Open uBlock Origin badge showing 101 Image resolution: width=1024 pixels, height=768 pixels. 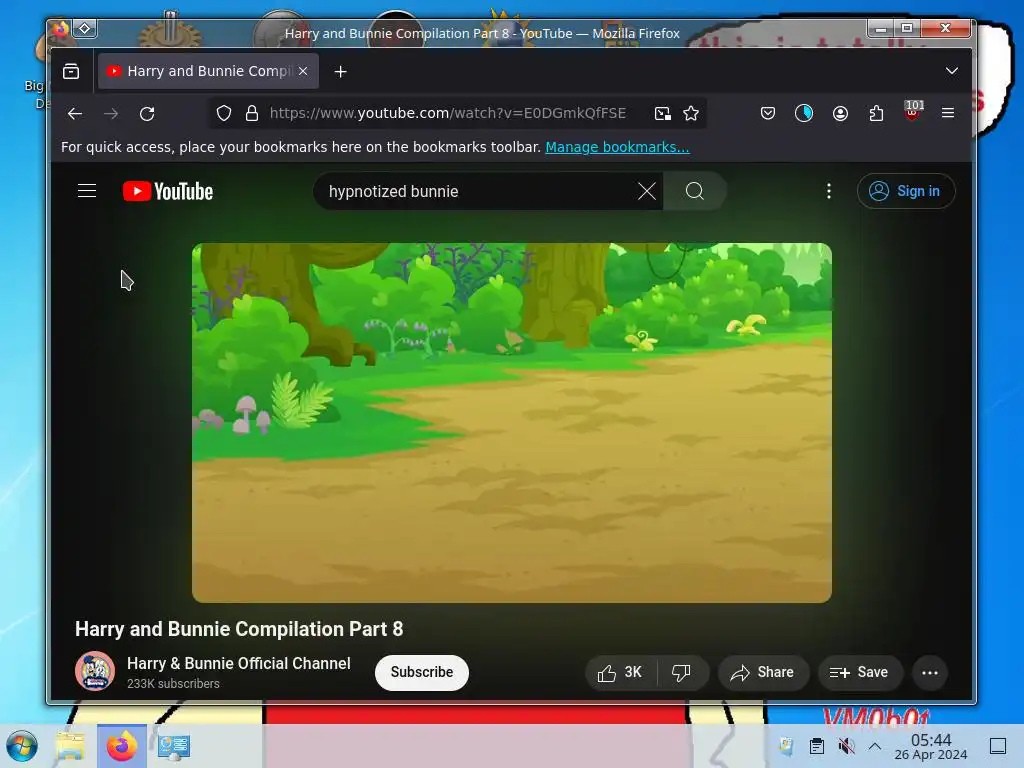(912, 111)
